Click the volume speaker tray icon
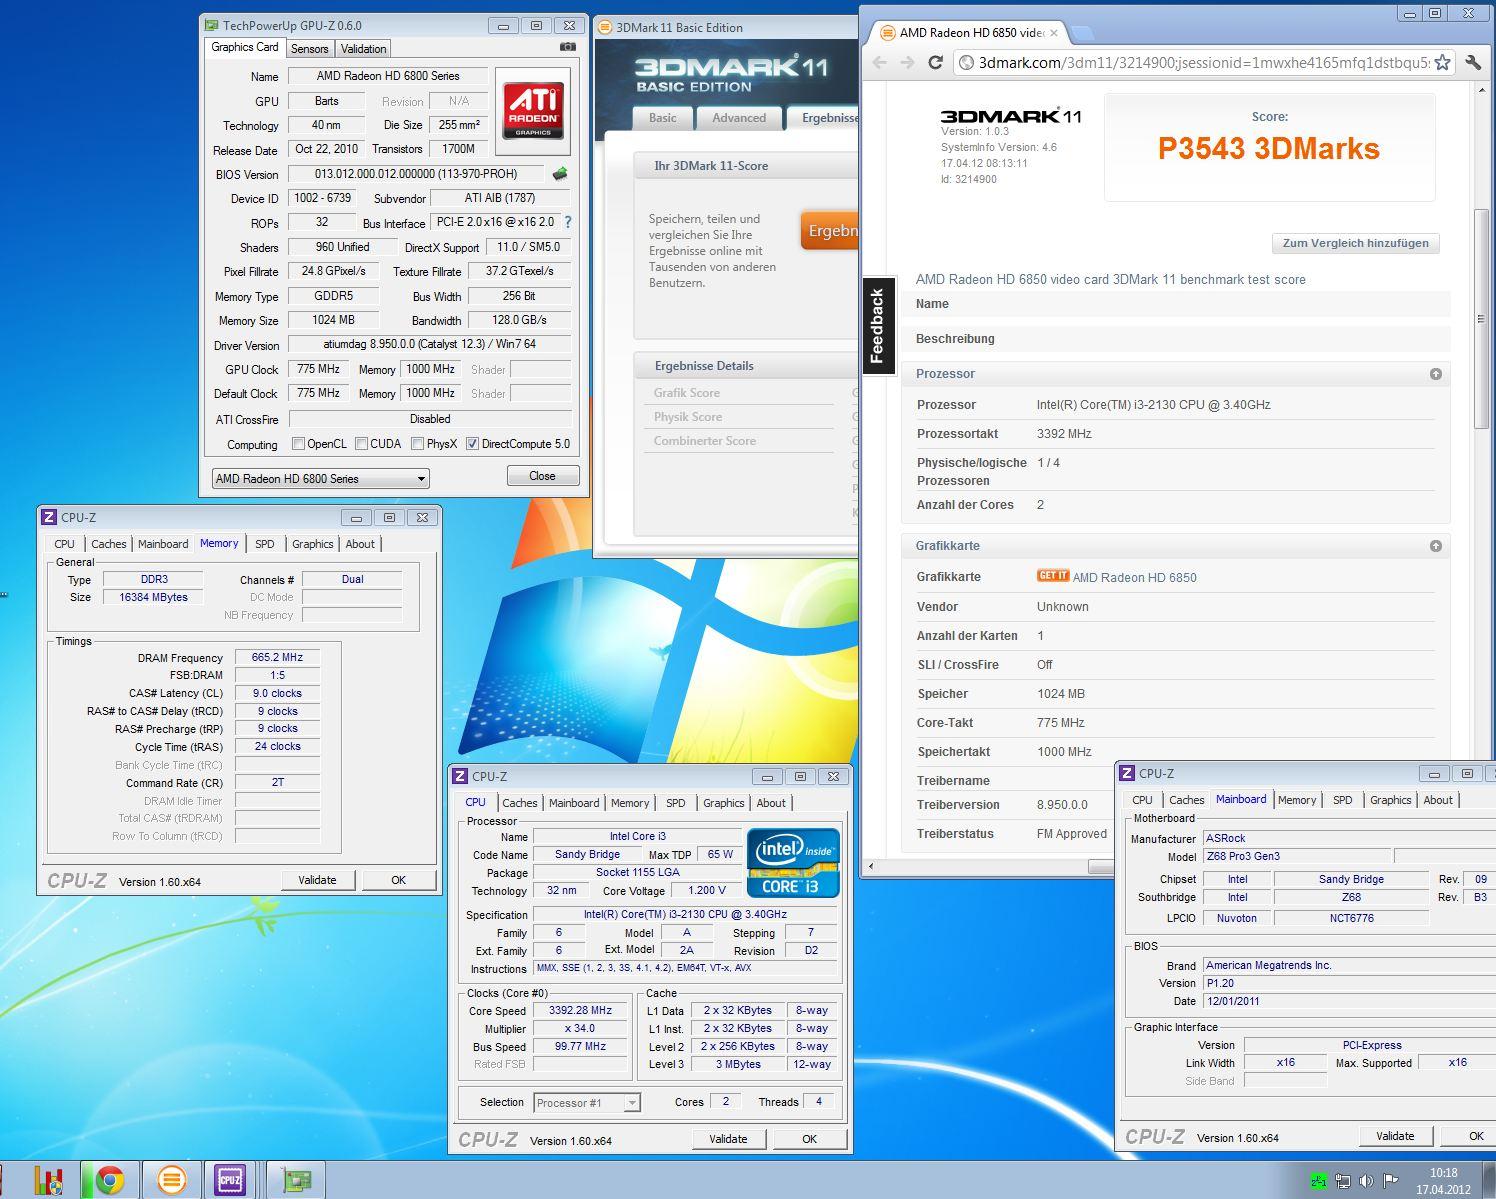1496x1199 pixels. (1366, 1181)
